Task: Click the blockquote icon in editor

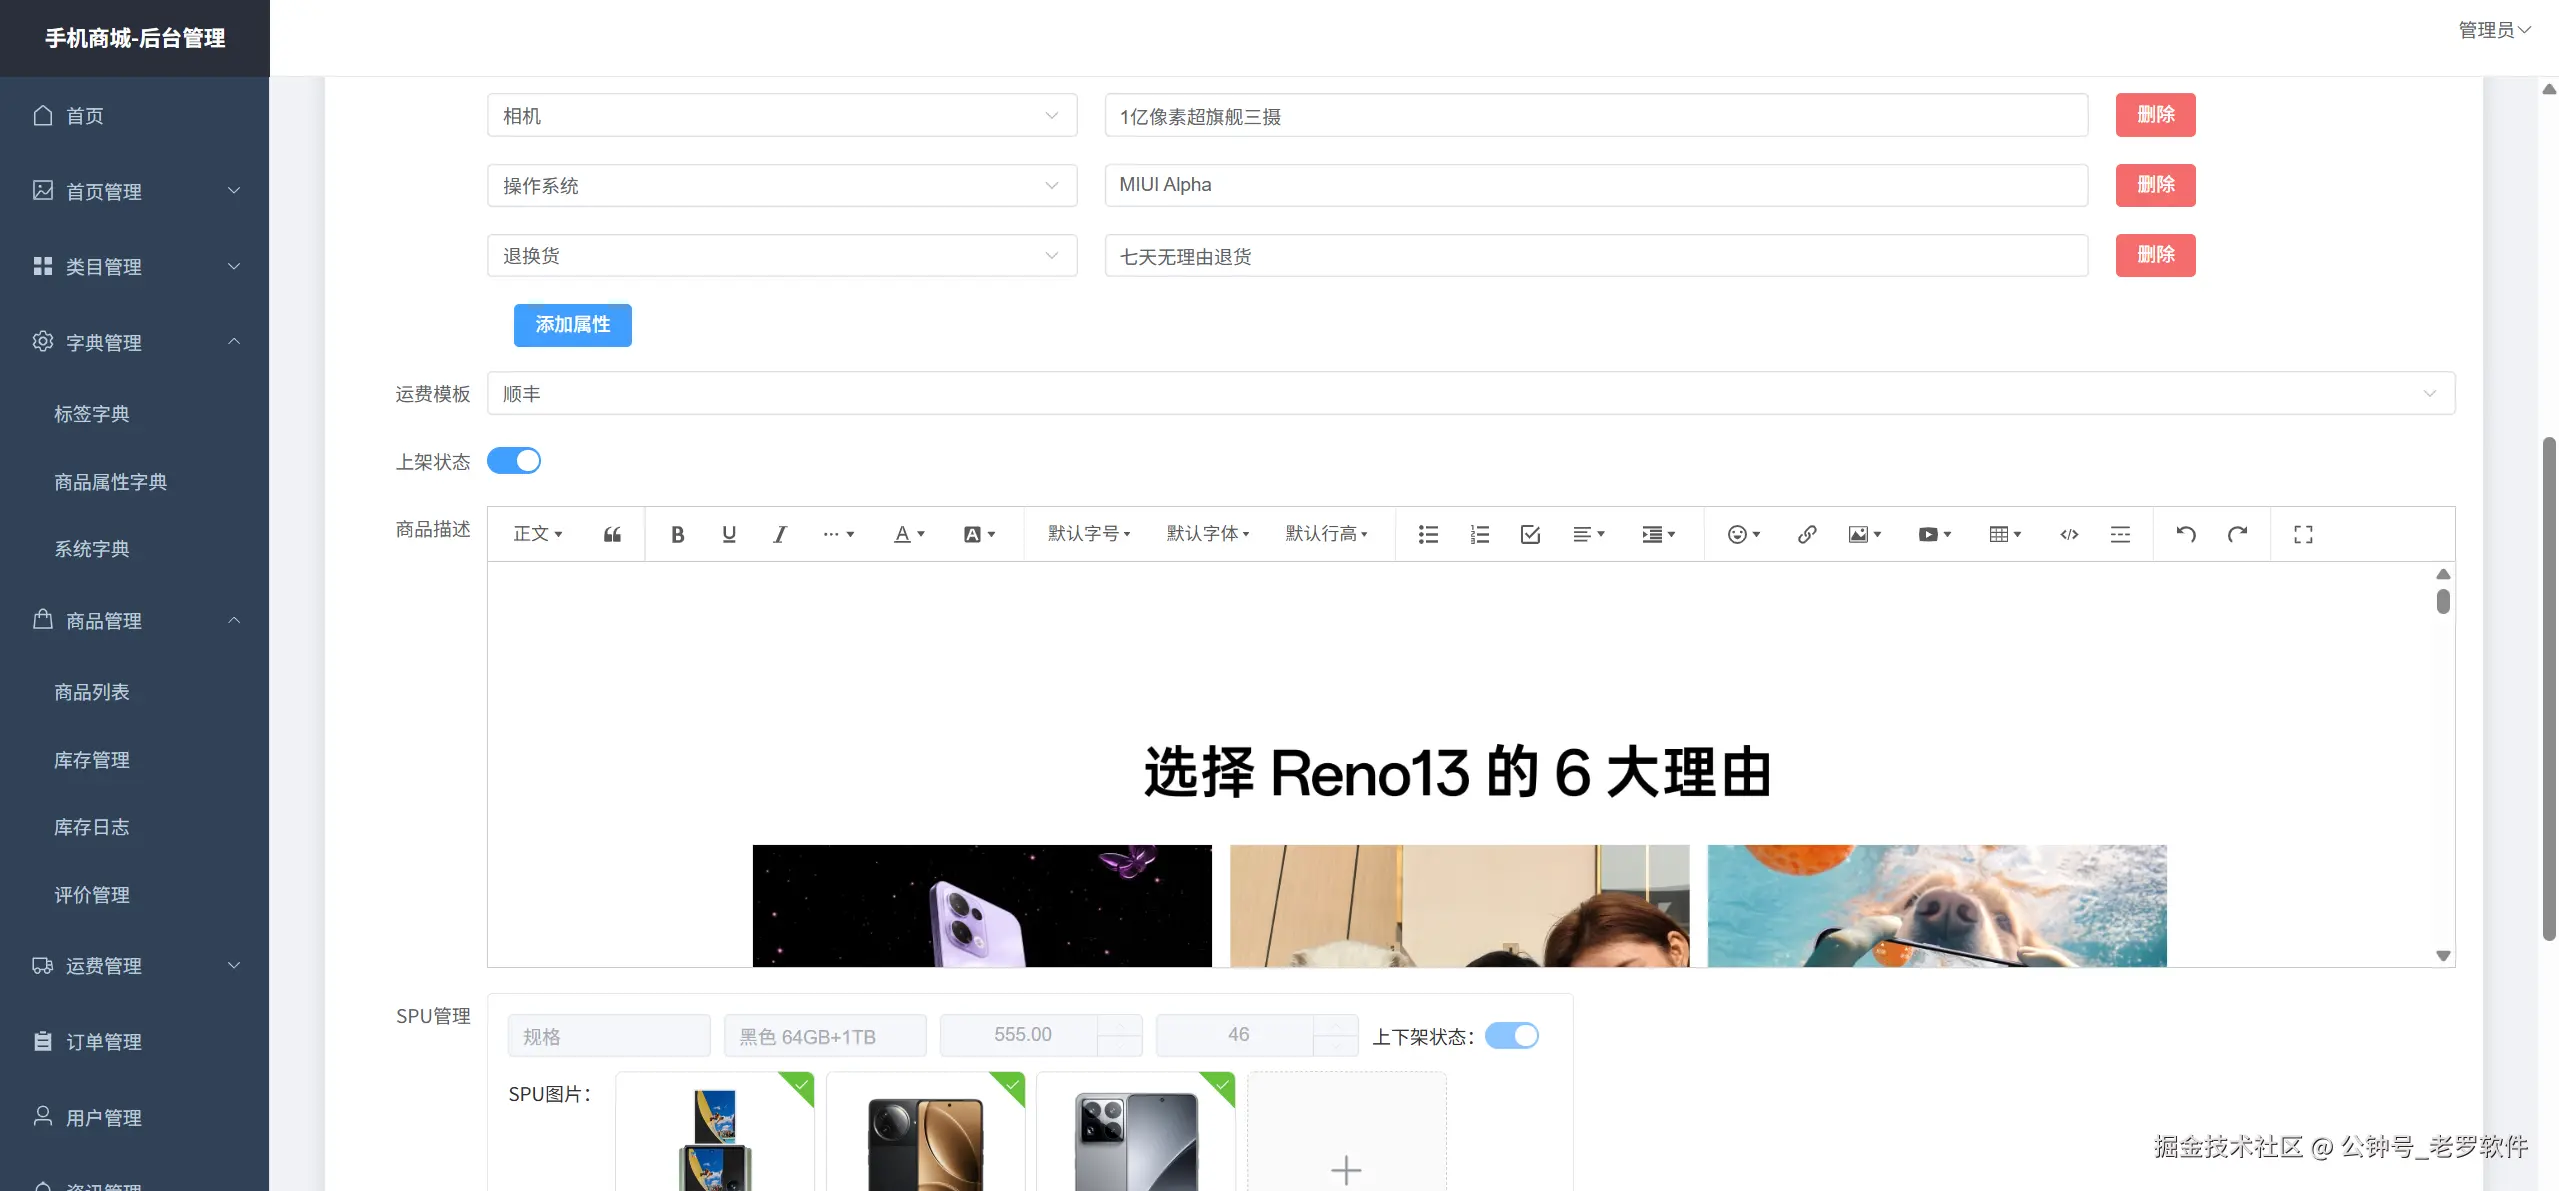Action: pyautogui.click(x=612, y=534)
